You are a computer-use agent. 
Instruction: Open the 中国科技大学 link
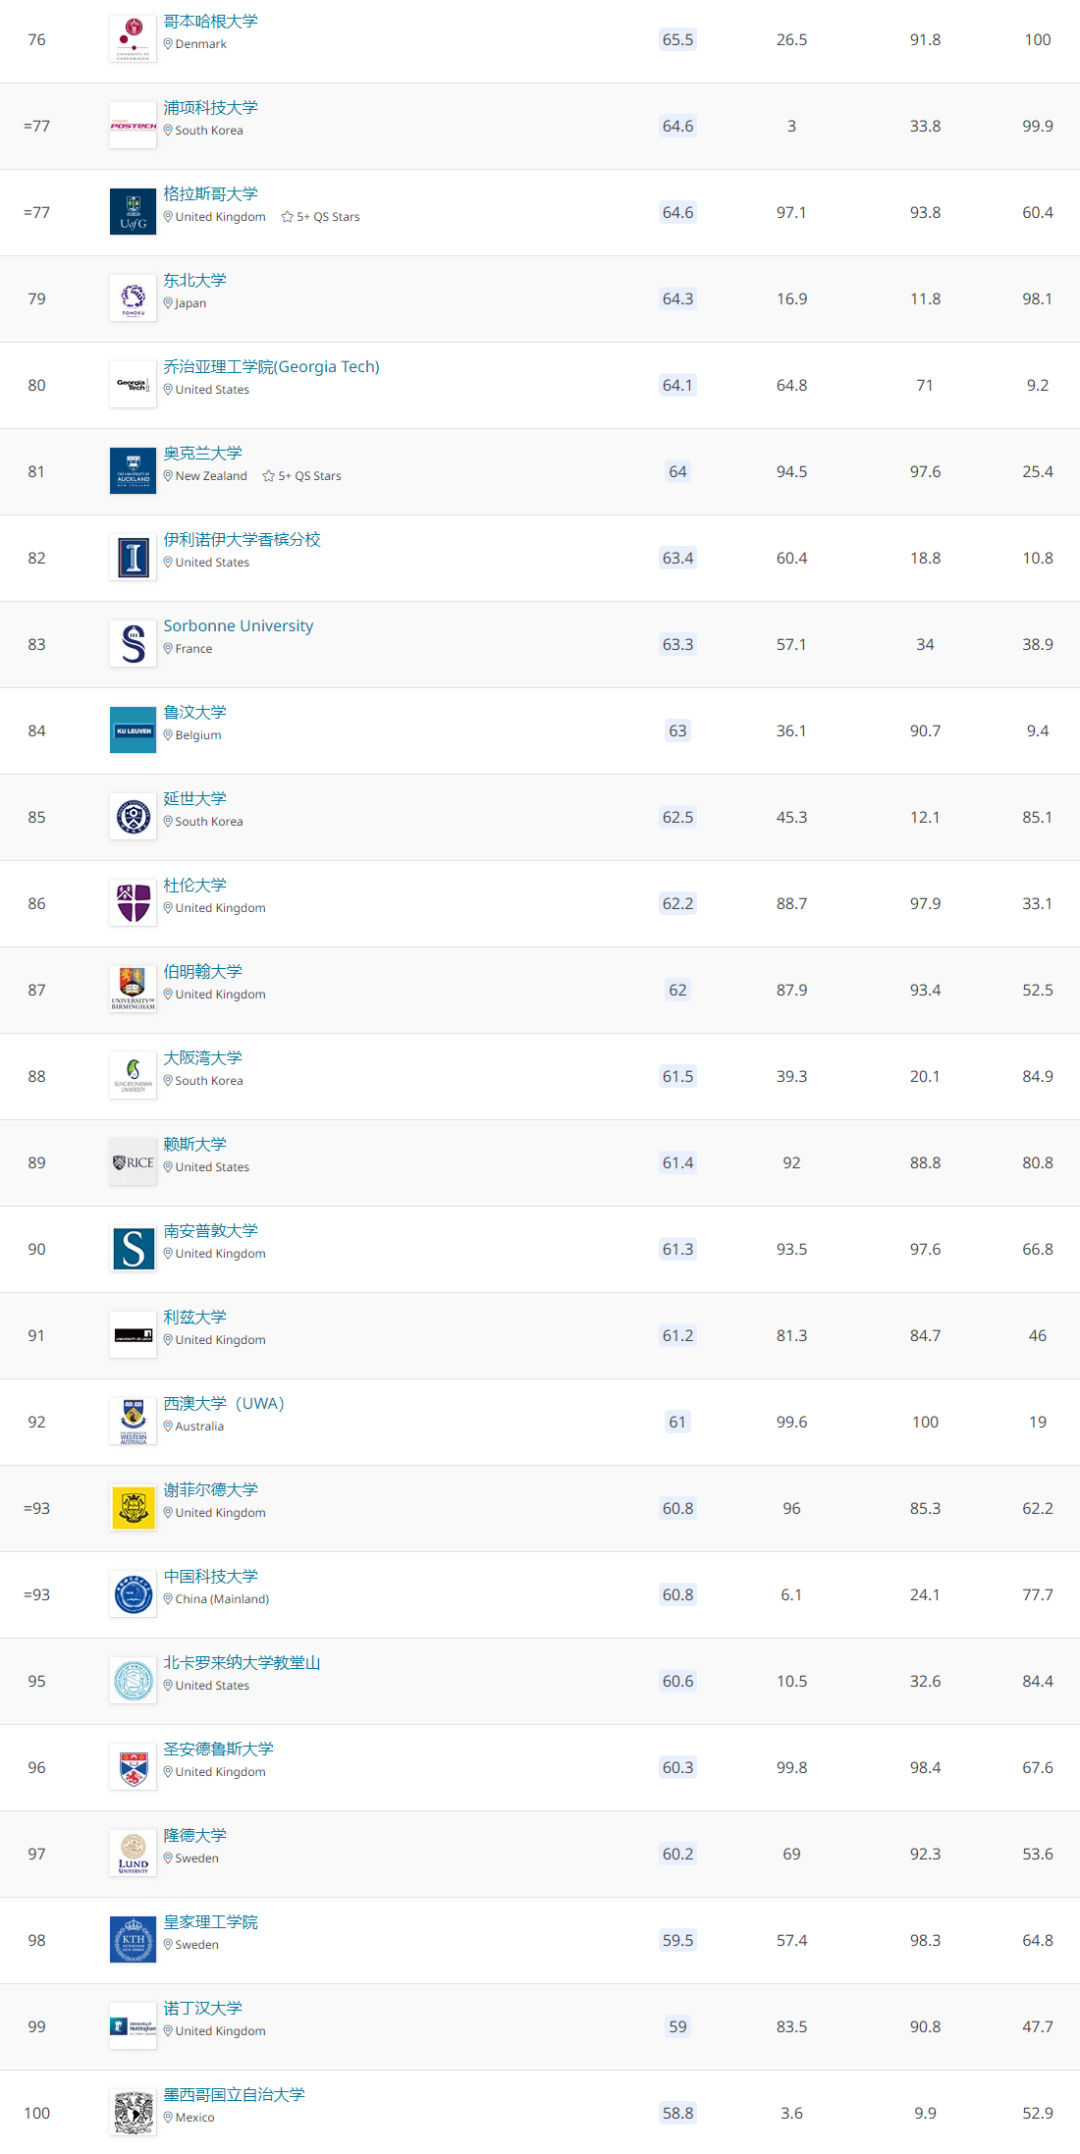click(x=210, y=1577)
